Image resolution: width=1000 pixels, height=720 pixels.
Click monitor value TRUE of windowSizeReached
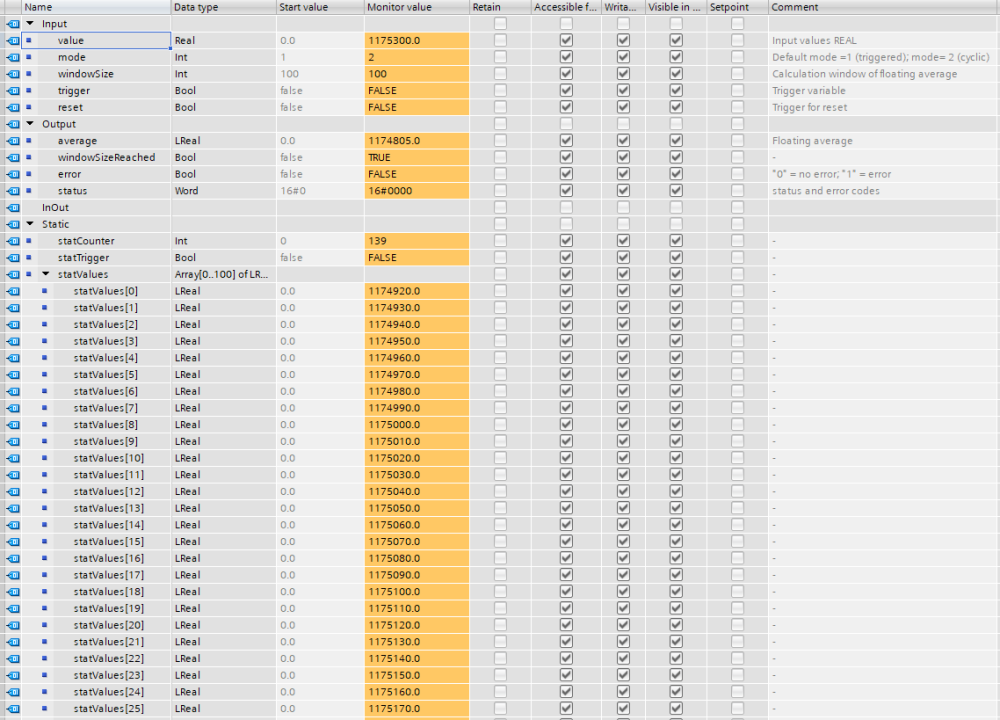(417, 157)
